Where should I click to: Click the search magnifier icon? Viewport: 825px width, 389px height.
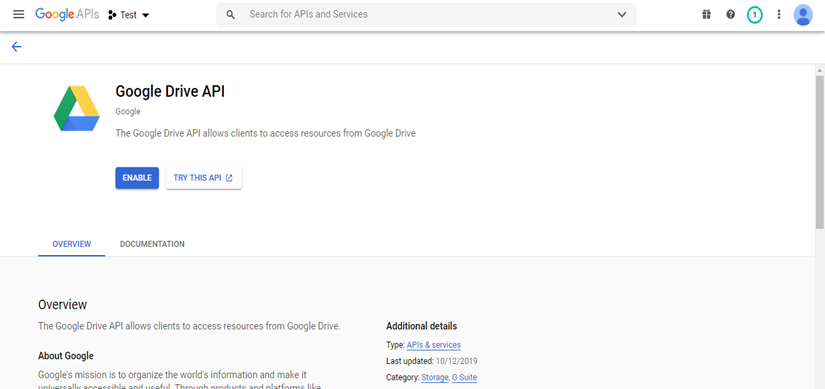point(230,15)
